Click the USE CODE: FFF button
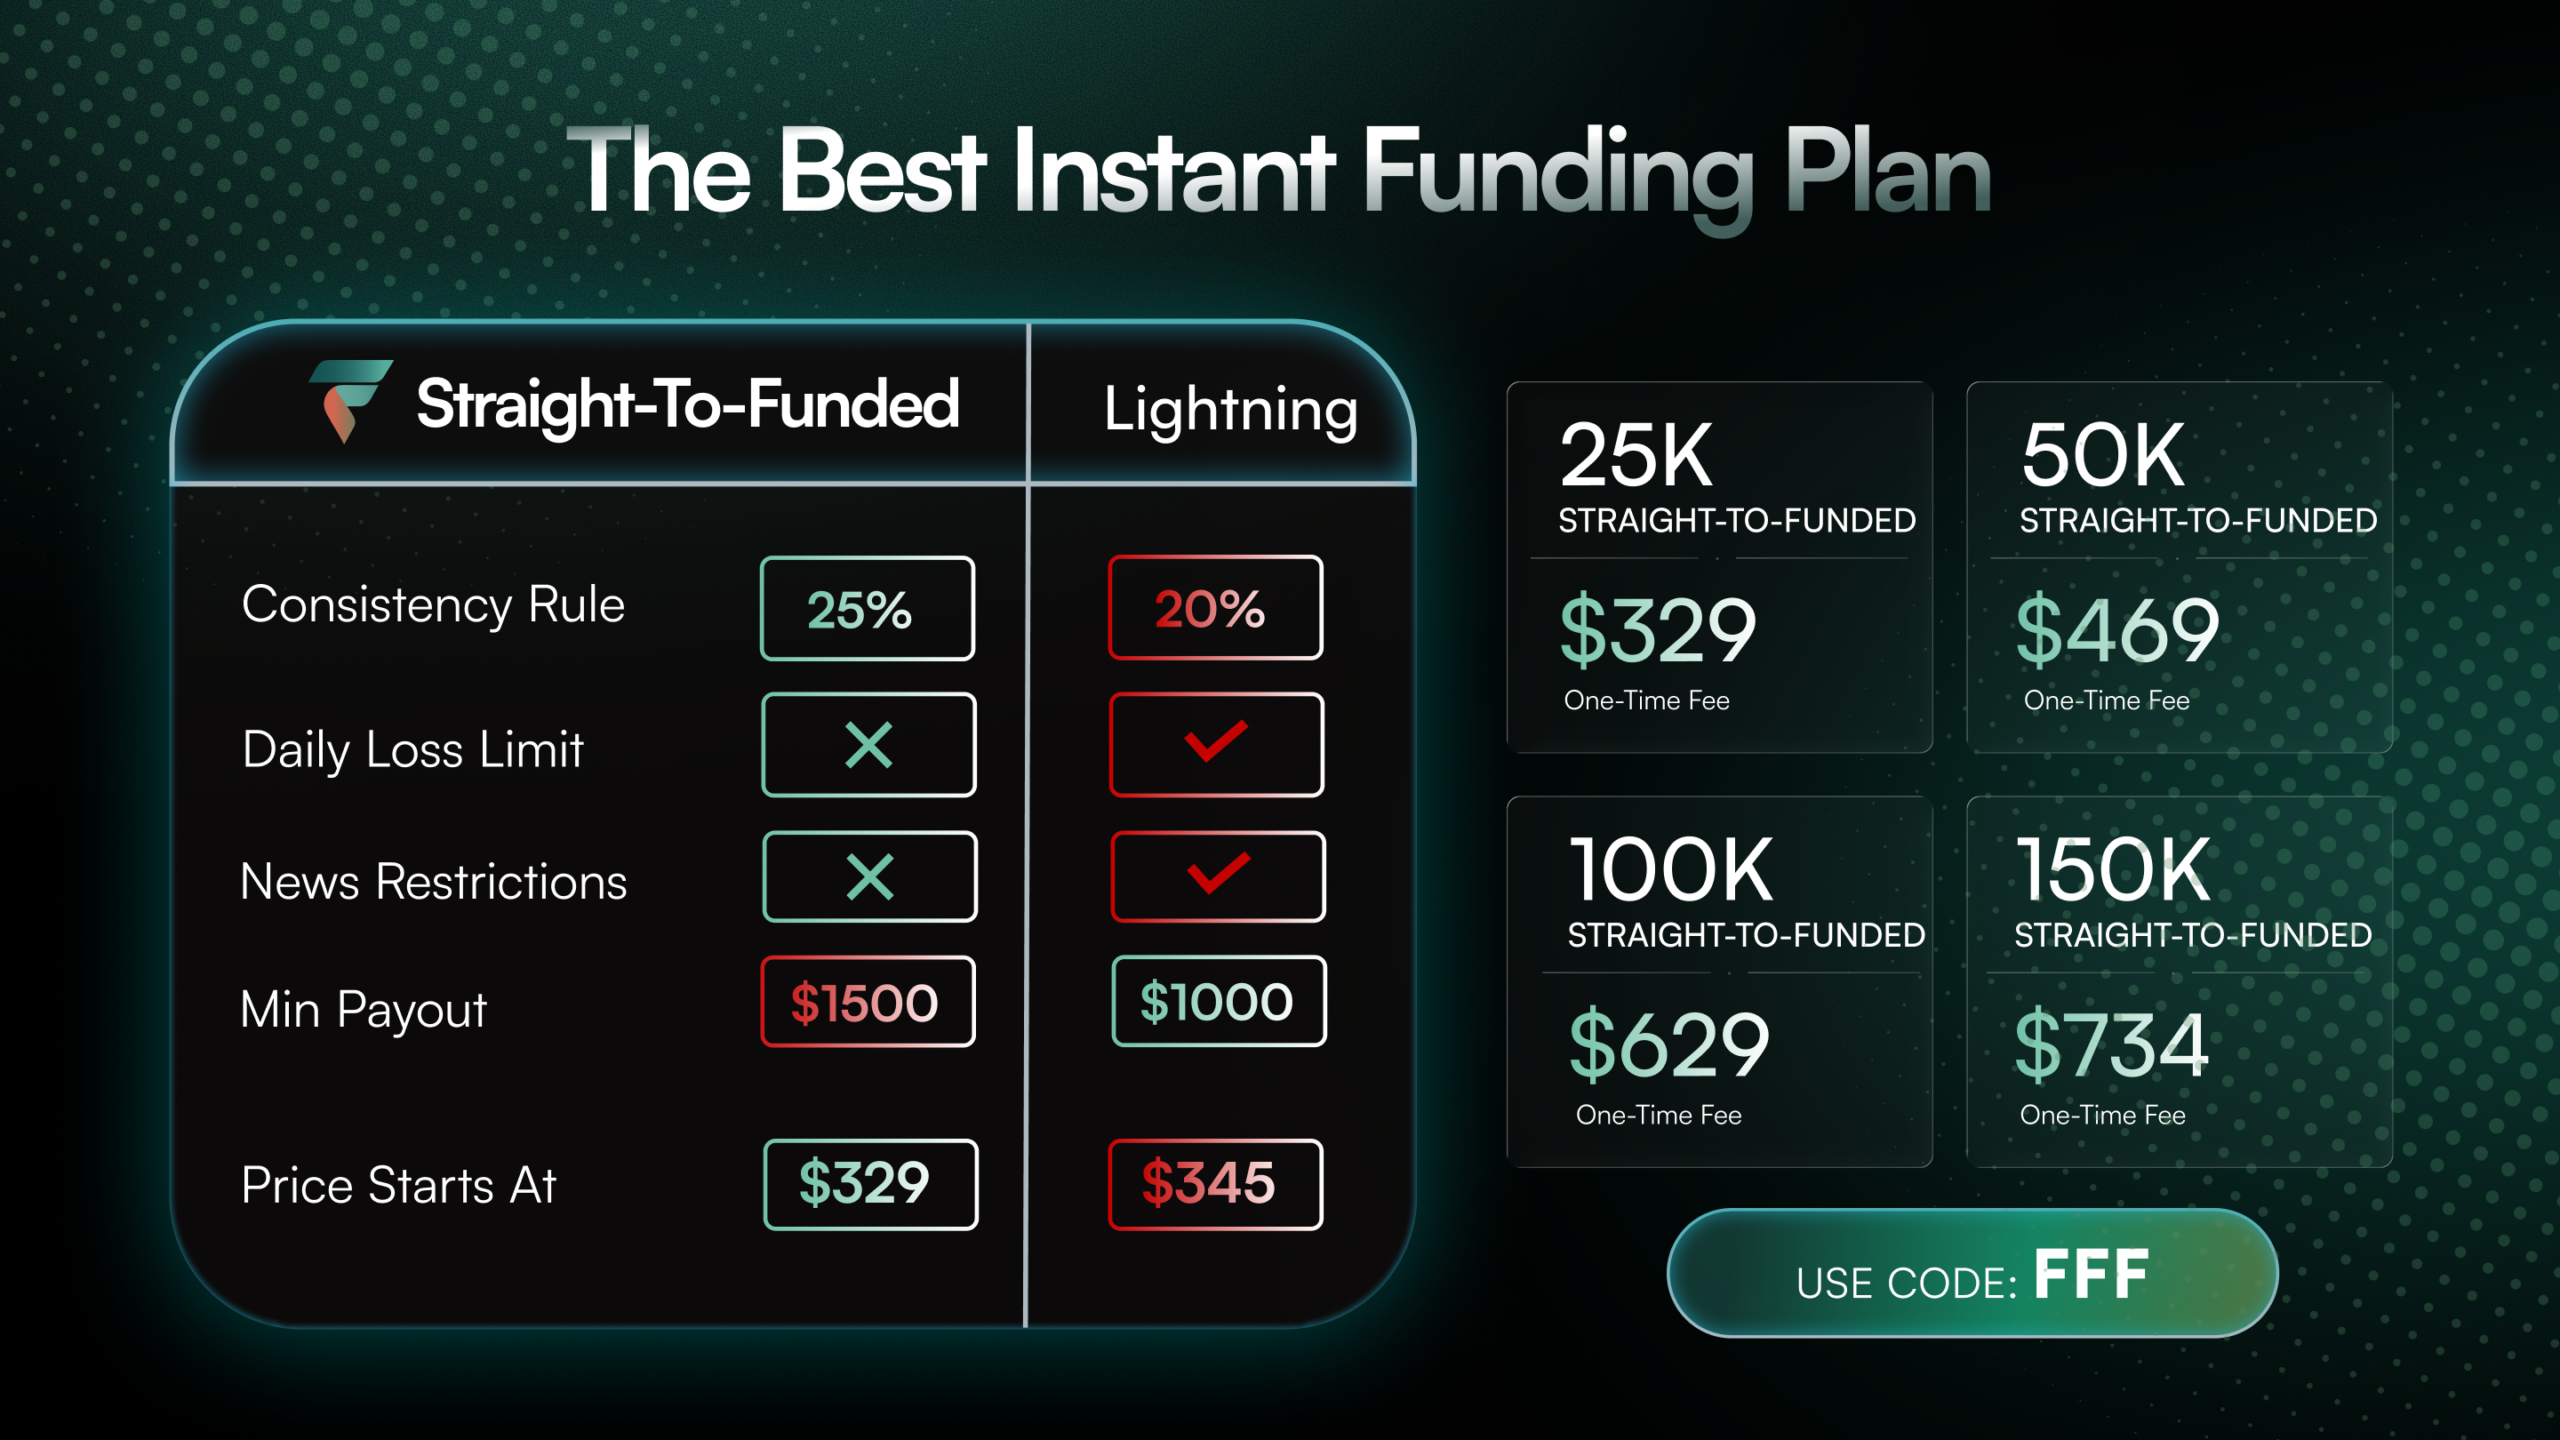Viewport: 2560px width, 1440px height. click(1972, 1273)
